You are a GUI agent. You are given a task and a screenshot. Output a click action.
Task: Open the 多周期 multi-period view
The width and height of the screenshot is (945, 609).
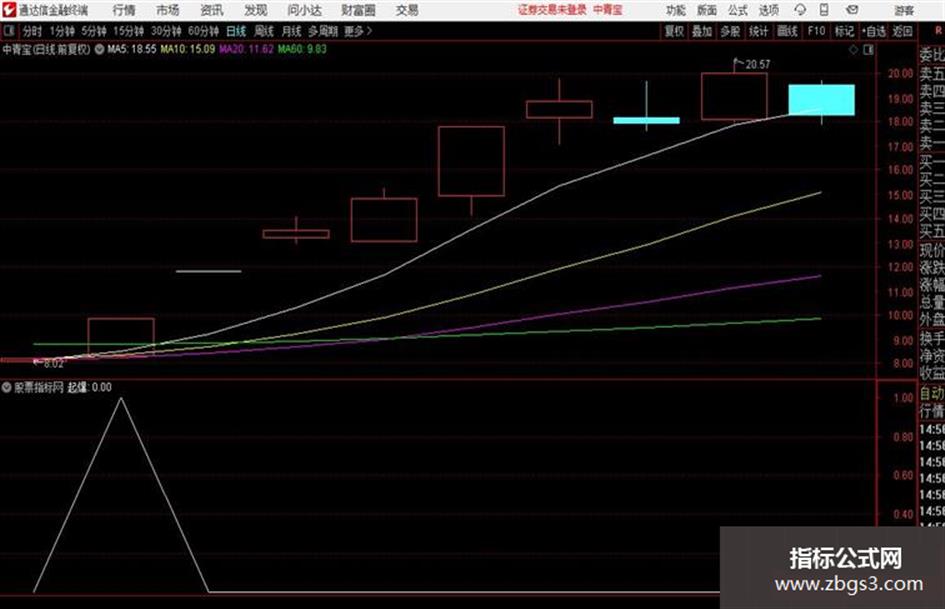click(x=323, y=31)
